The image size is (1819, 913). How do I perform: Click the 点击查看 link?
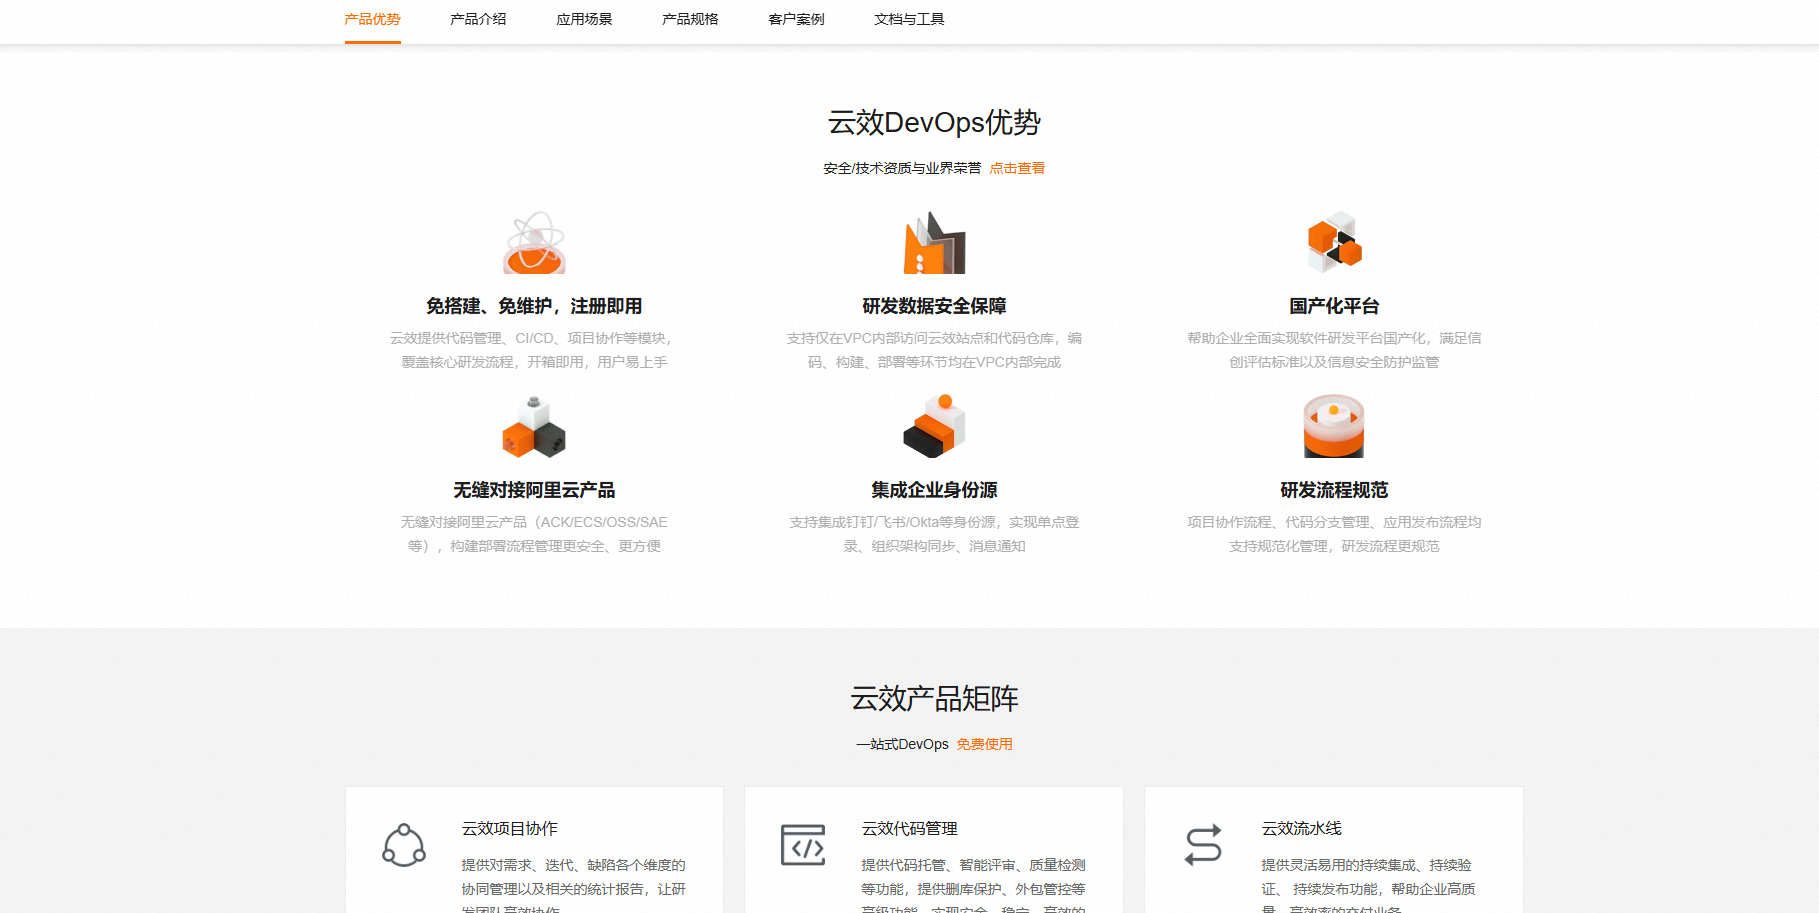(x=1017, y=168)
